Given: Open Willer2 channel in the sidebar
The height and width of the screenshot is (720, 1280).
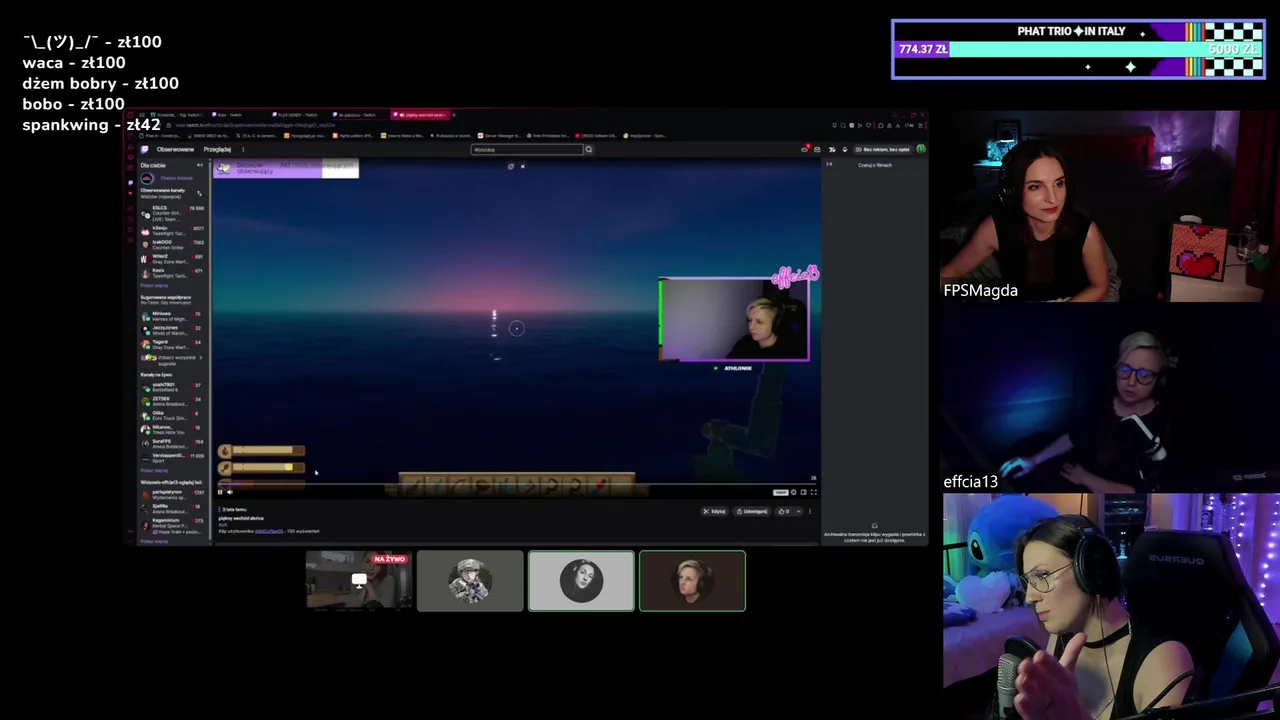Looking at the screenshot, I should (x=172, y=259).
